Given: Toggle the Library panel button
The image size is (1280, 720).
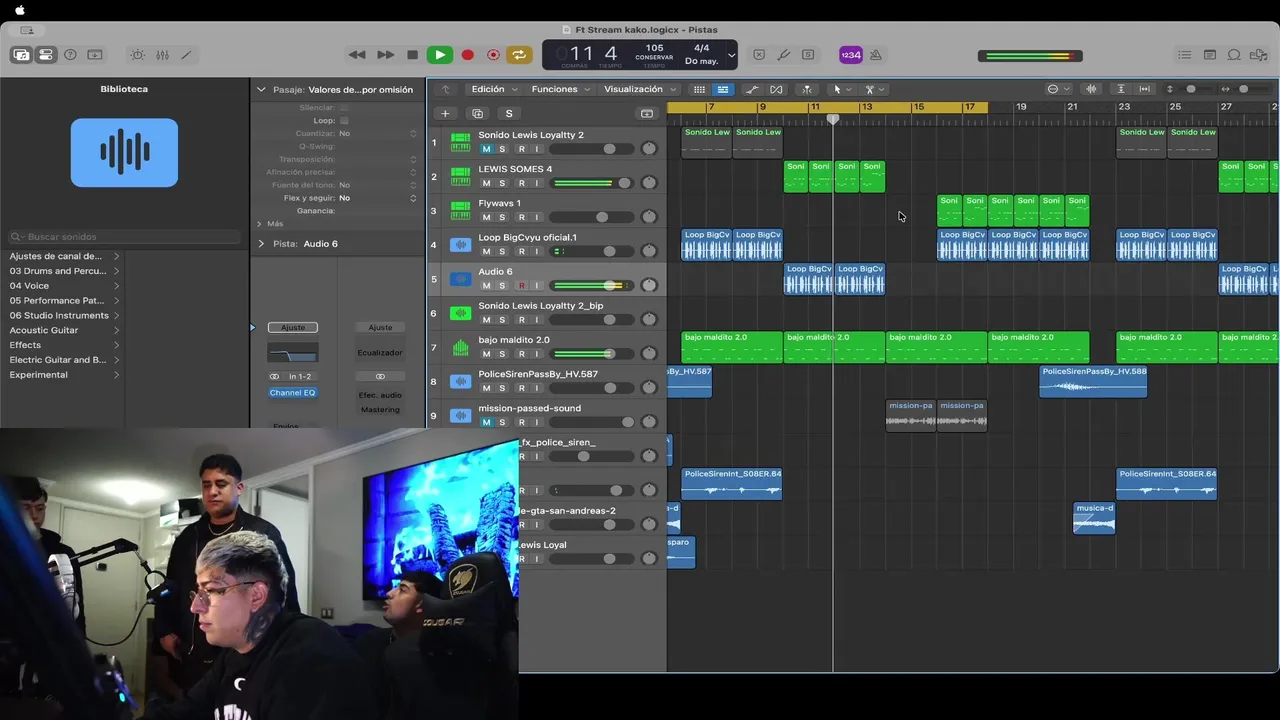Looking at the screenshot, I should (x=20, y=55).
